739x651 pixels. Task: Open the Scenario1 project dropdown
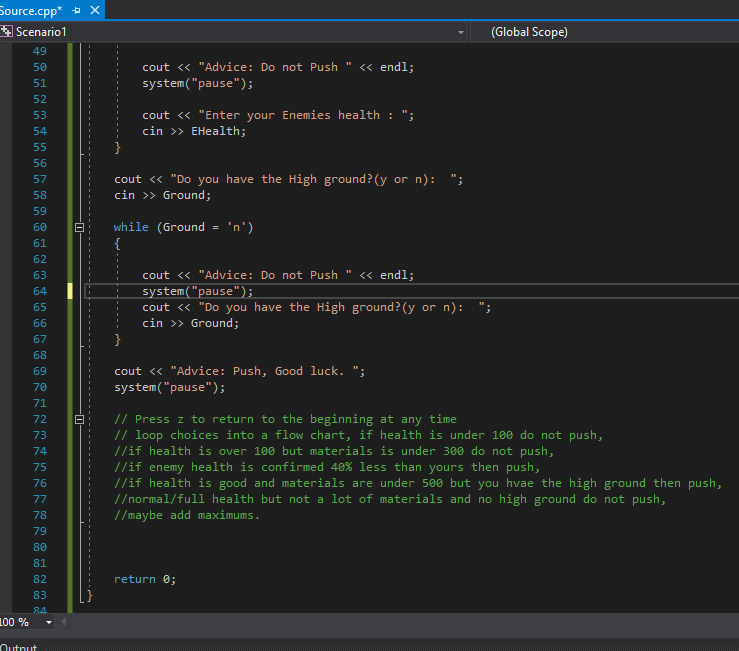pos(460,32)
